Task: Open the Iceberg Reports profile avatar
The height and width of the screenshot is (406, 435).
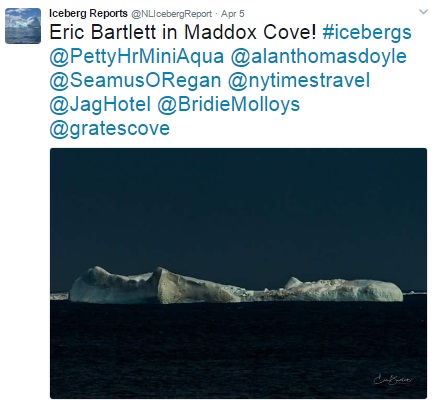Action: coord(23,26)
